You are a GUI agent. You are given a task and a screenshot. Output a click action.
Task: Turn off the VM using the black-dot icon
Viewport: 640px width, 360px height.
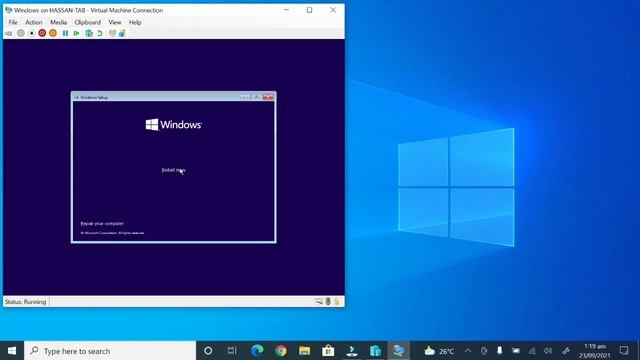[x=31, y=33]
